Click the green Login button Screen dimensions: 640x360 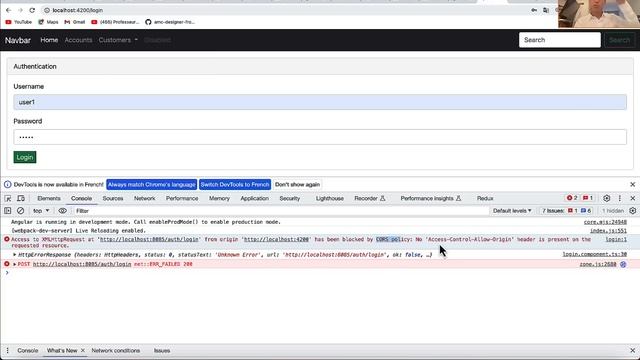[x=25, y=157]
